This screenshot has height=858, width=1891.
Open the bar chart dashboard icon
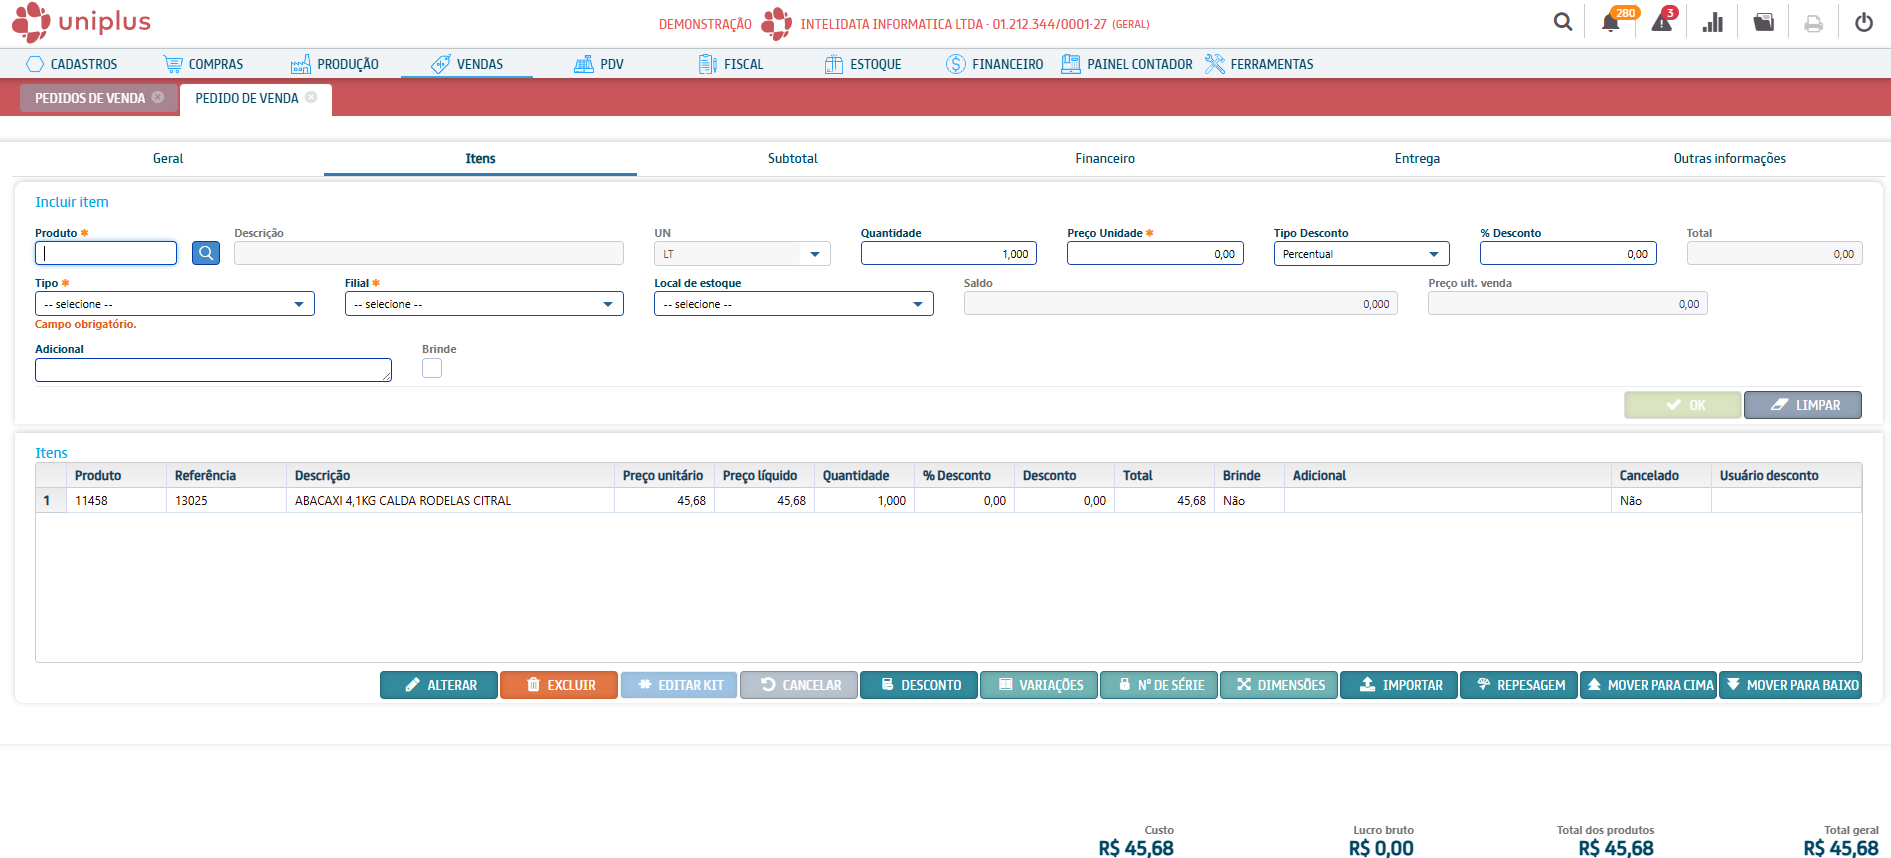pos(1713,23)
